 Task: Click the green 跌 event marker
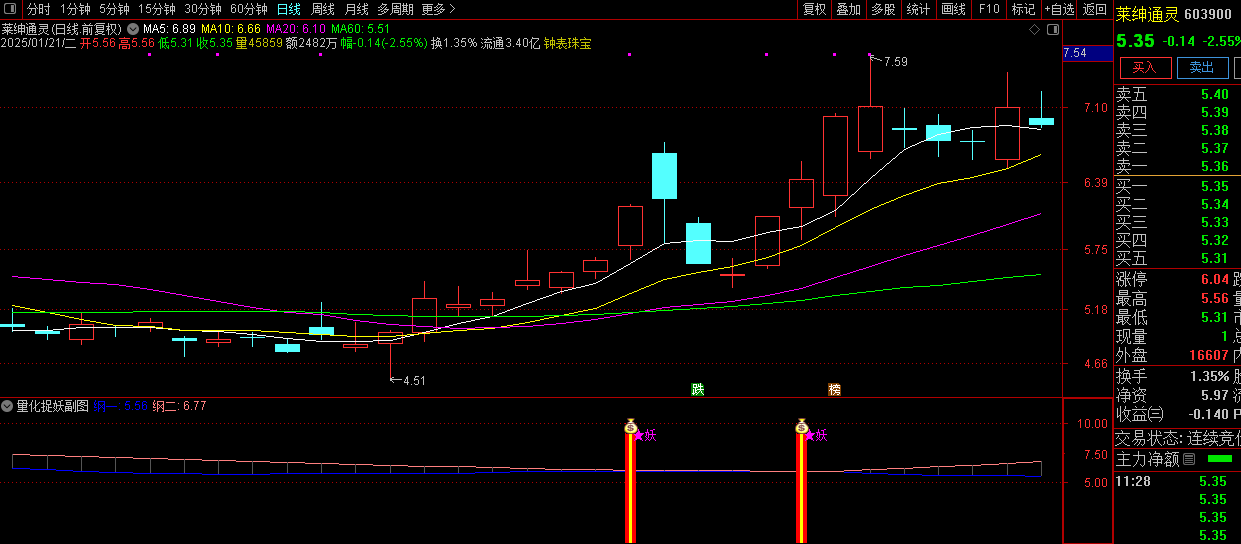tap(697, 389)
